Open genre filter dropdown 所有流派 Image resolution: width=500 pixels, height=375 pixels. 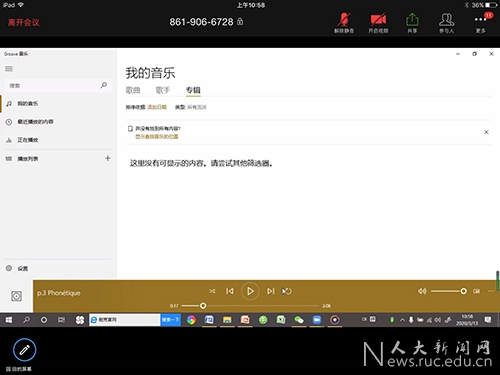coord(197,107)
